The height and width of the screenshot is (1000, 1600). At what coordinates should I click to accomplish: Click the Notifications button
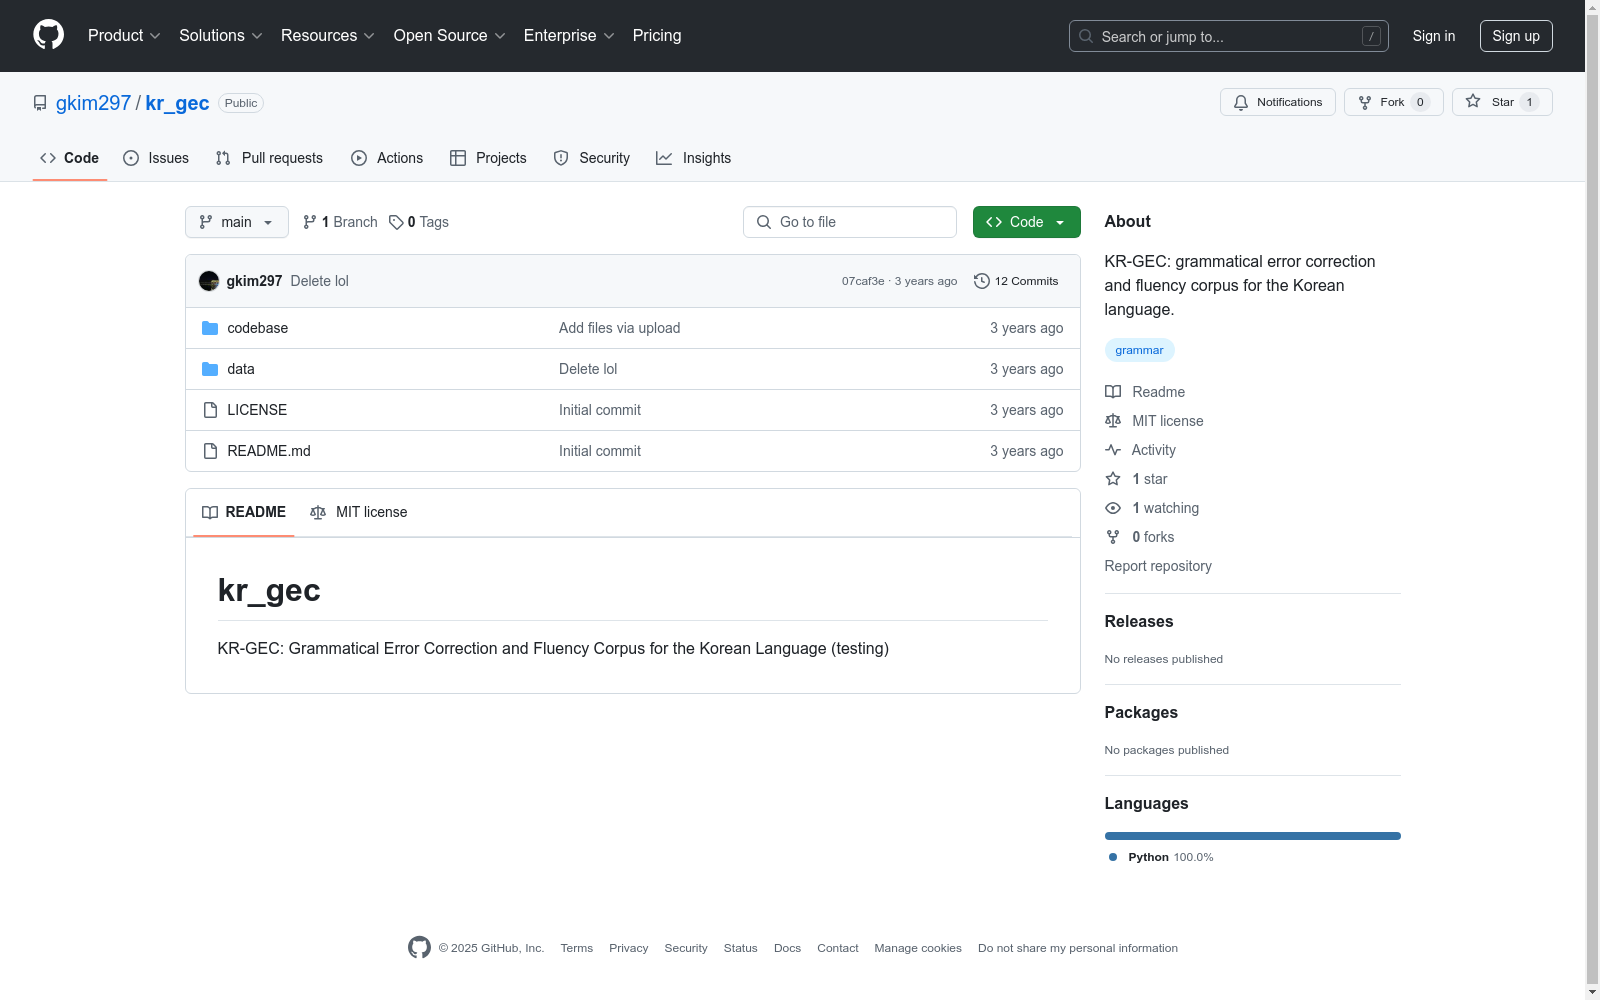tap(1278, 102)
